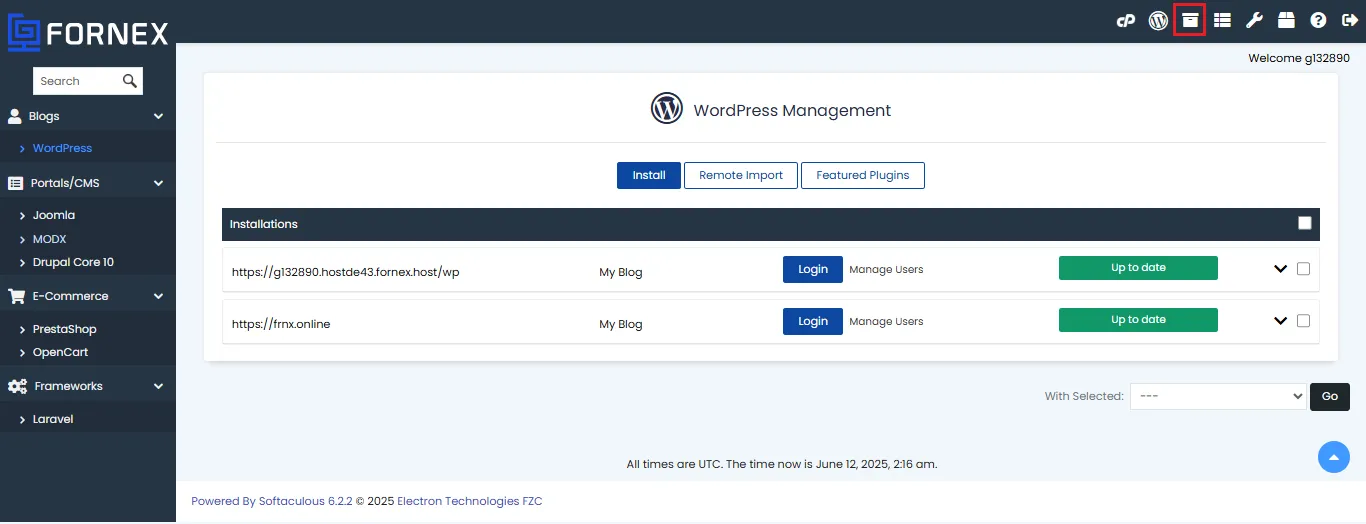Click into the sidebar Search field
The height and width of the screenshot is (524, 1366).
(78, 81)
